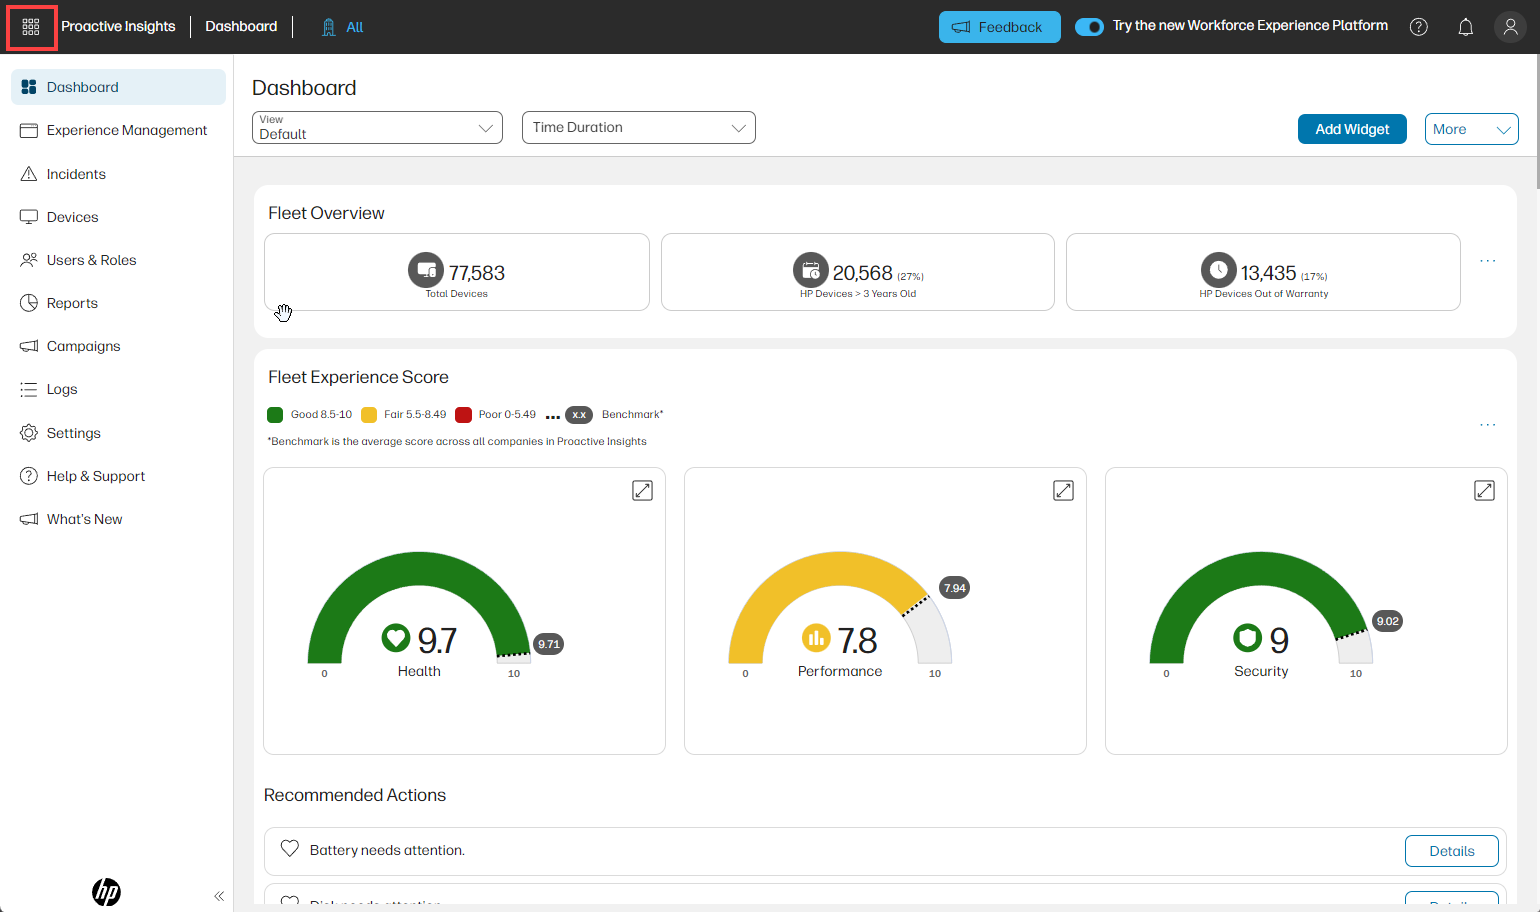Expand the More dropdown
Viewport: 1540px width, 912px height.
(1471, 129)
